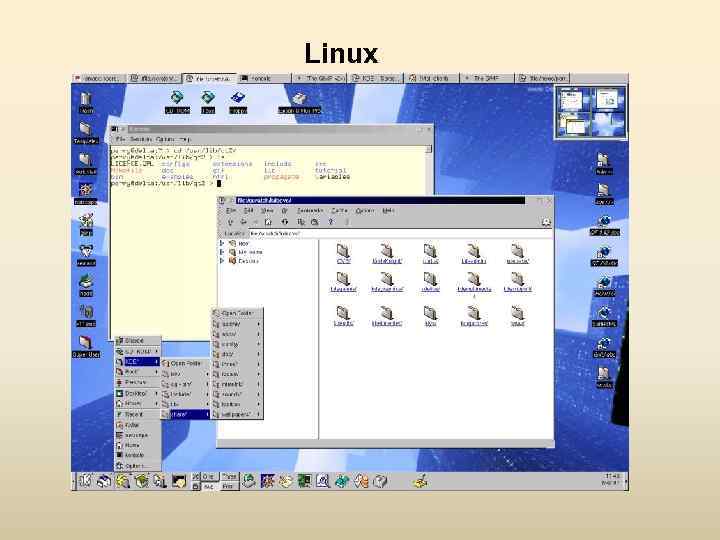The image size is (720, 540).
Task: Open the Autostart desktop folder
Action: (x=86, y=164)
